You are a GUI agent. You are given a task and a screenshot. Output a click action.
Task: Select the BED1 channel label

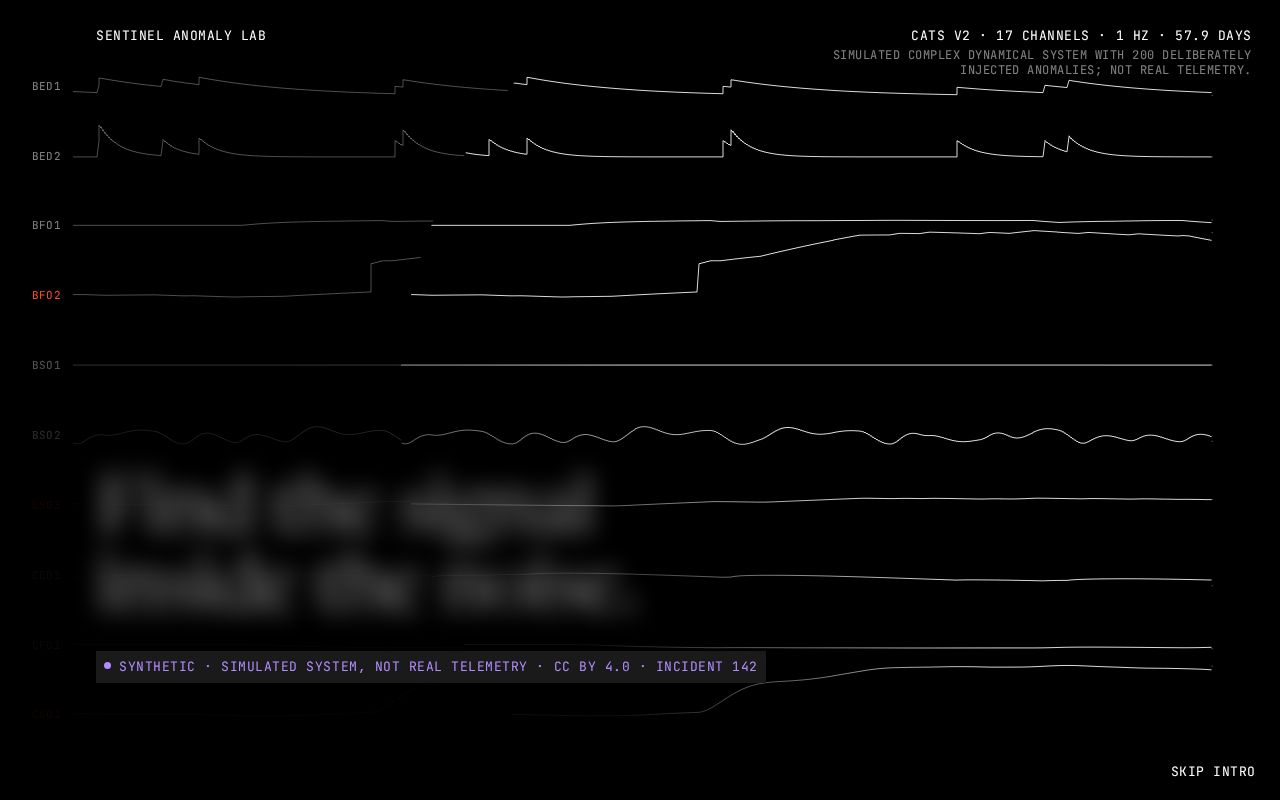point(46,87)
